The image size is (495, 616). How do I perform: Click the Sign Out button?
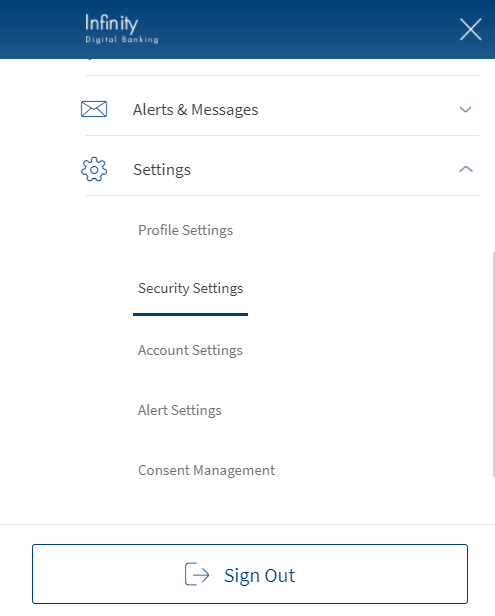[250, 574]
